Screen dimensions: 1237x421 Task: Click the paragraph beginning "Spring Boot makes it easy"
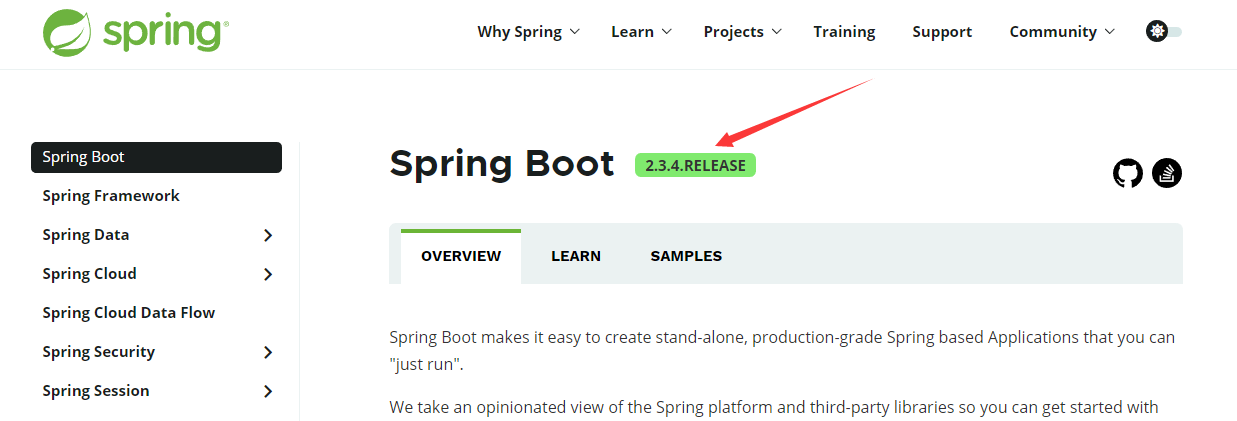pyautogui.click(x=782, y=350)
